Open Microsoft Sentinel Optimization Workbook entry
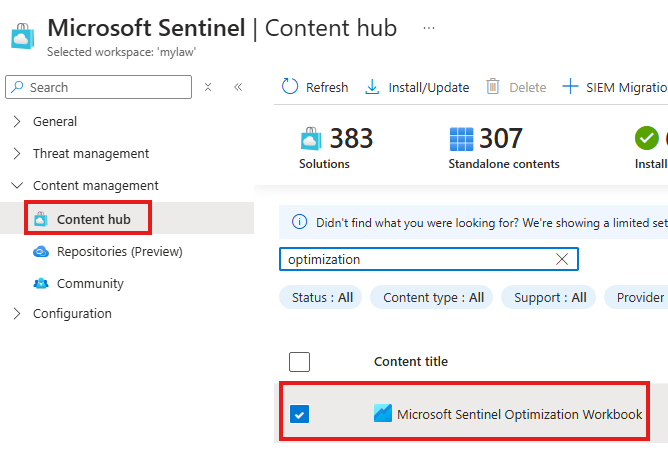This screenshot has height=452, width=668. [x=519, y=414]
